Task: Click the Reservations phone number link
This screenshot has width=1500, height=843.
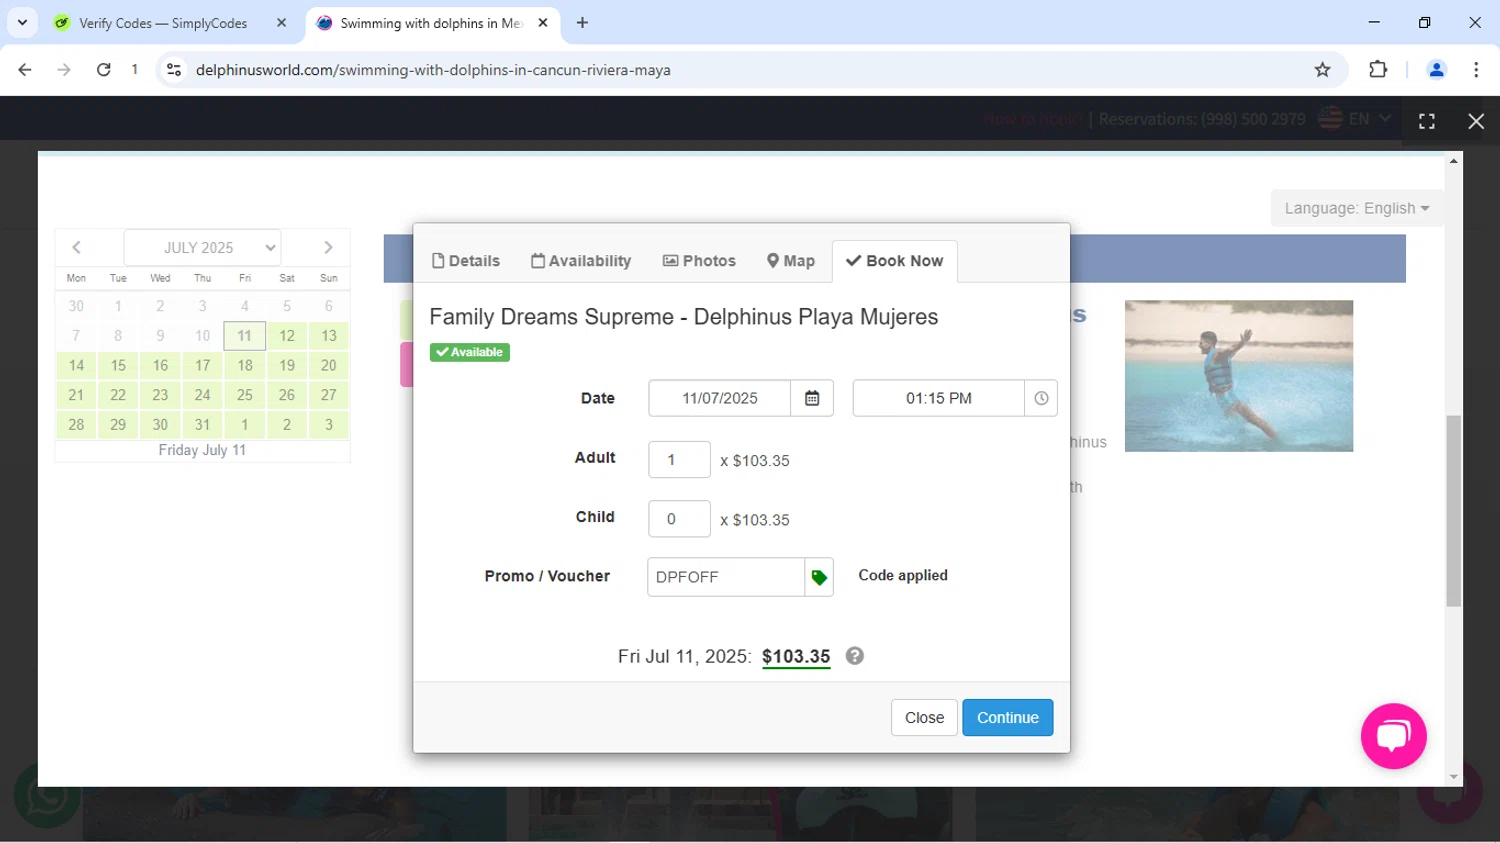Action: tap(1202, 119)
